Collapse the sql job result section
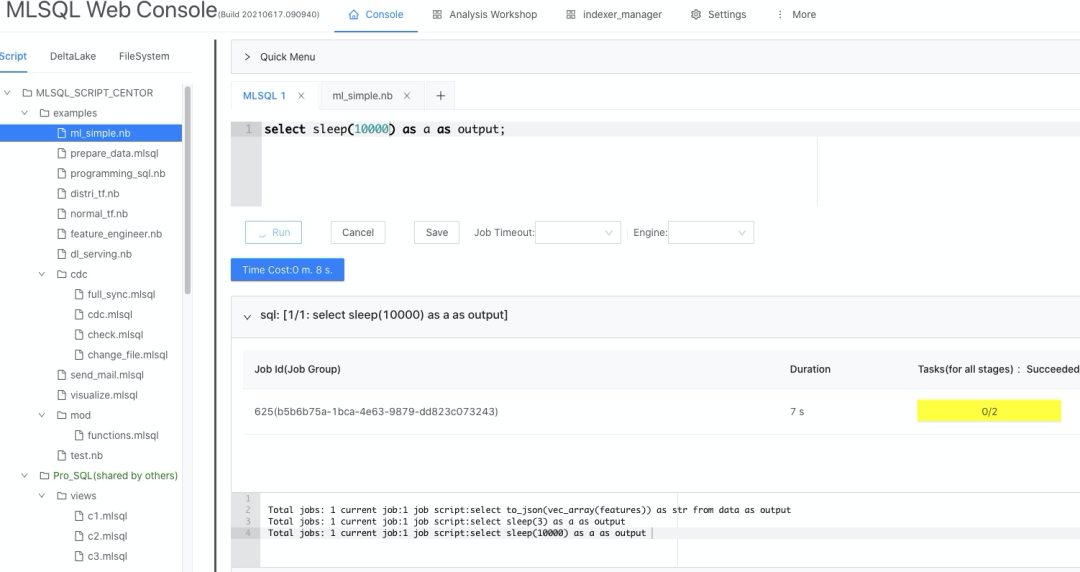1080x572 pixels. point(248,316)
